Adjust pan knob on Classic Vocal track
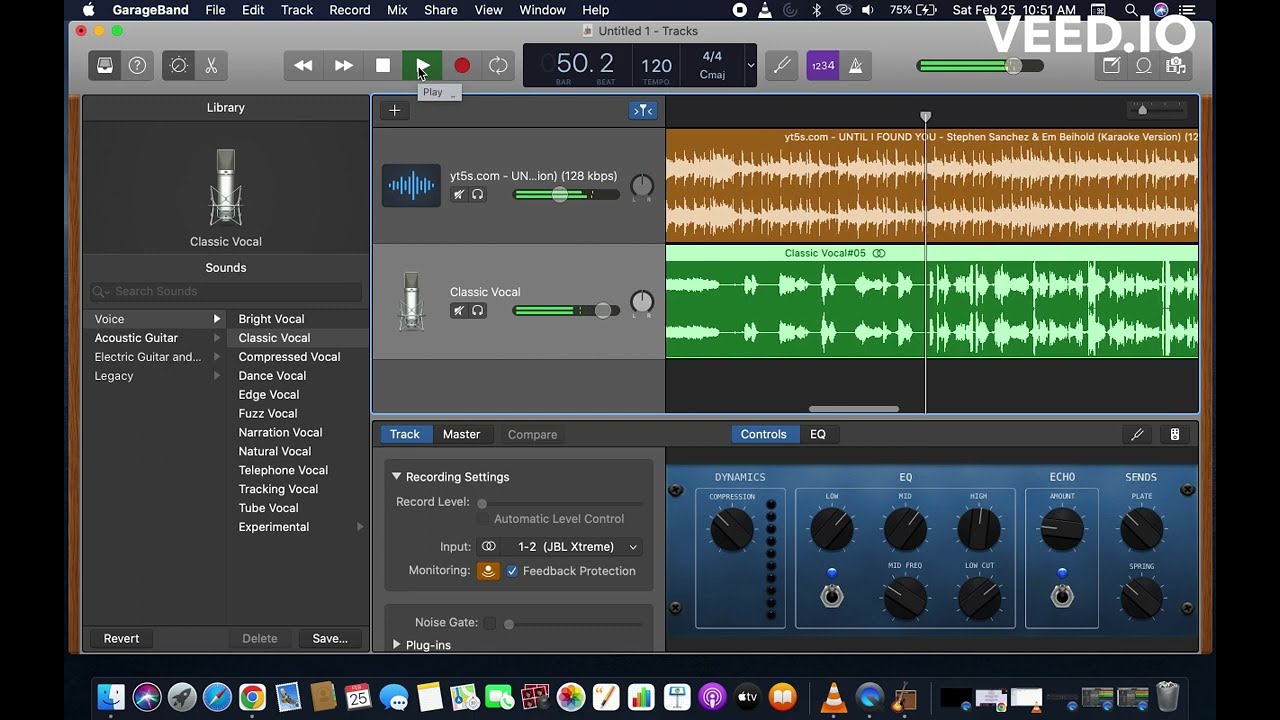1280x720 pixels. pos(642,302)
